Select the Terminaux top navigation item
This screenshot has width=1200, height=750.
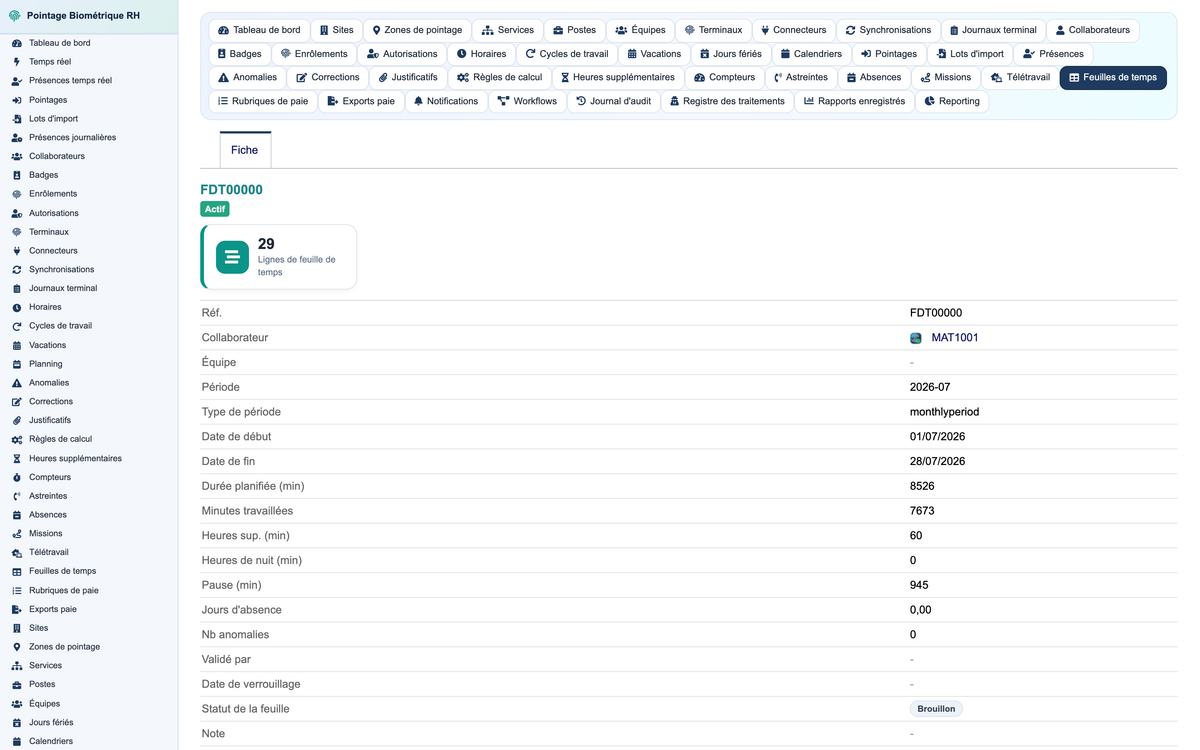713,30
